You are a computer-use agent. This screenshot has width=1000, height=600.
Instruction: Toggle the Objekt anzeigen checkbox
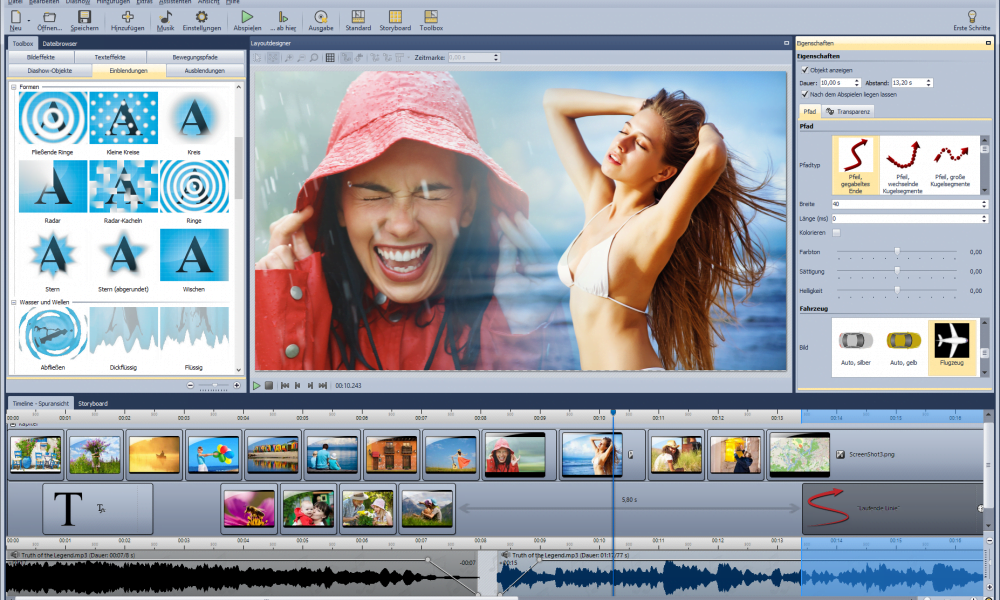click(x=805, y=70)
